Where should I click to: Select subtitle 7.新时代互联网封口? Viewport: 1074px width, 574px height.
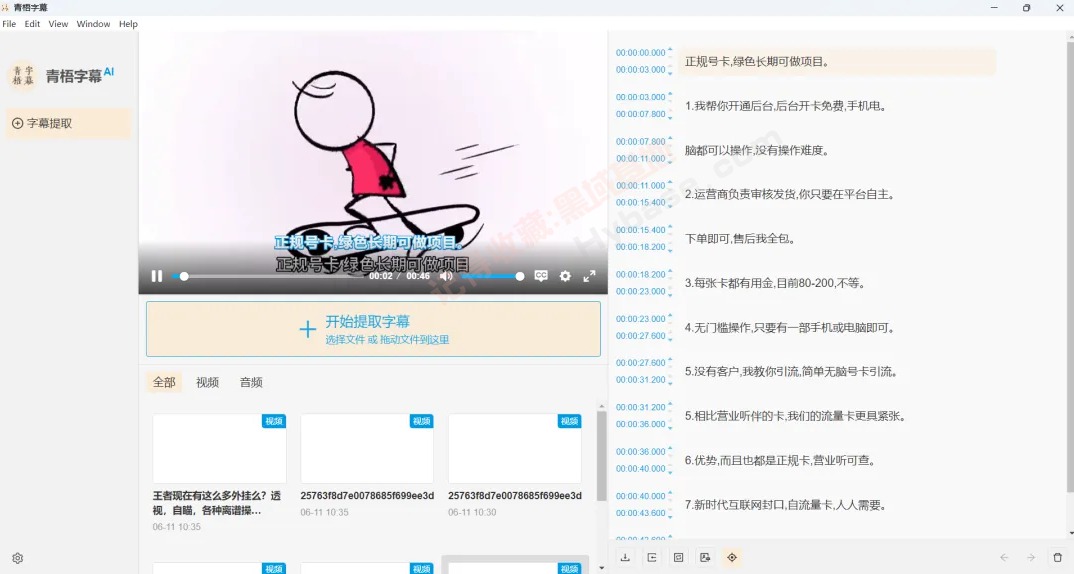(786, 505)
